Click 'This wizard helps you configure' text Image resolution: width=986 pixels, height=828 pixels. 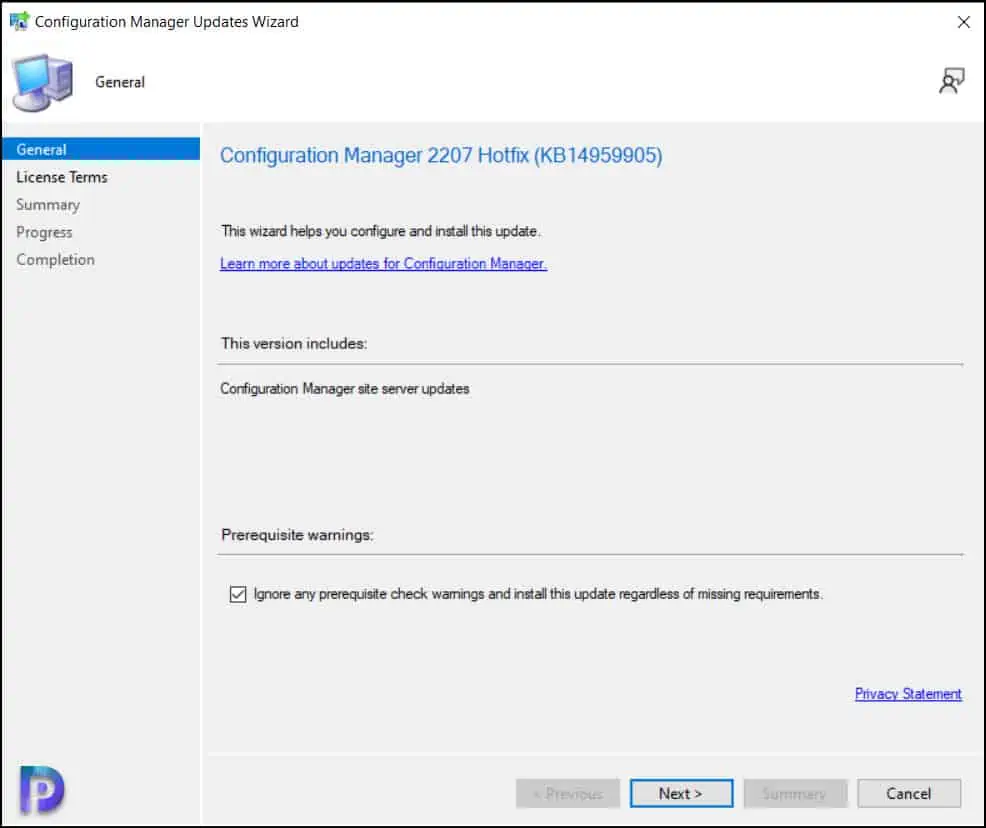point(380,231)
